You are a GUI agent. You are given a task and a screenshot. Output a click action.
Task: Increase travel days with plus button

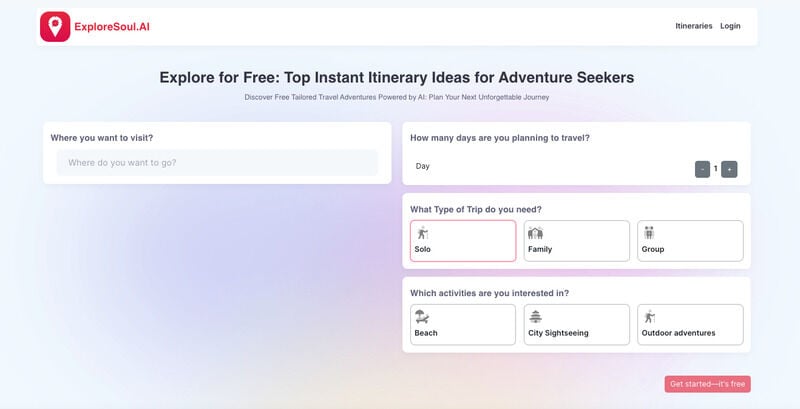coord(729,169)
